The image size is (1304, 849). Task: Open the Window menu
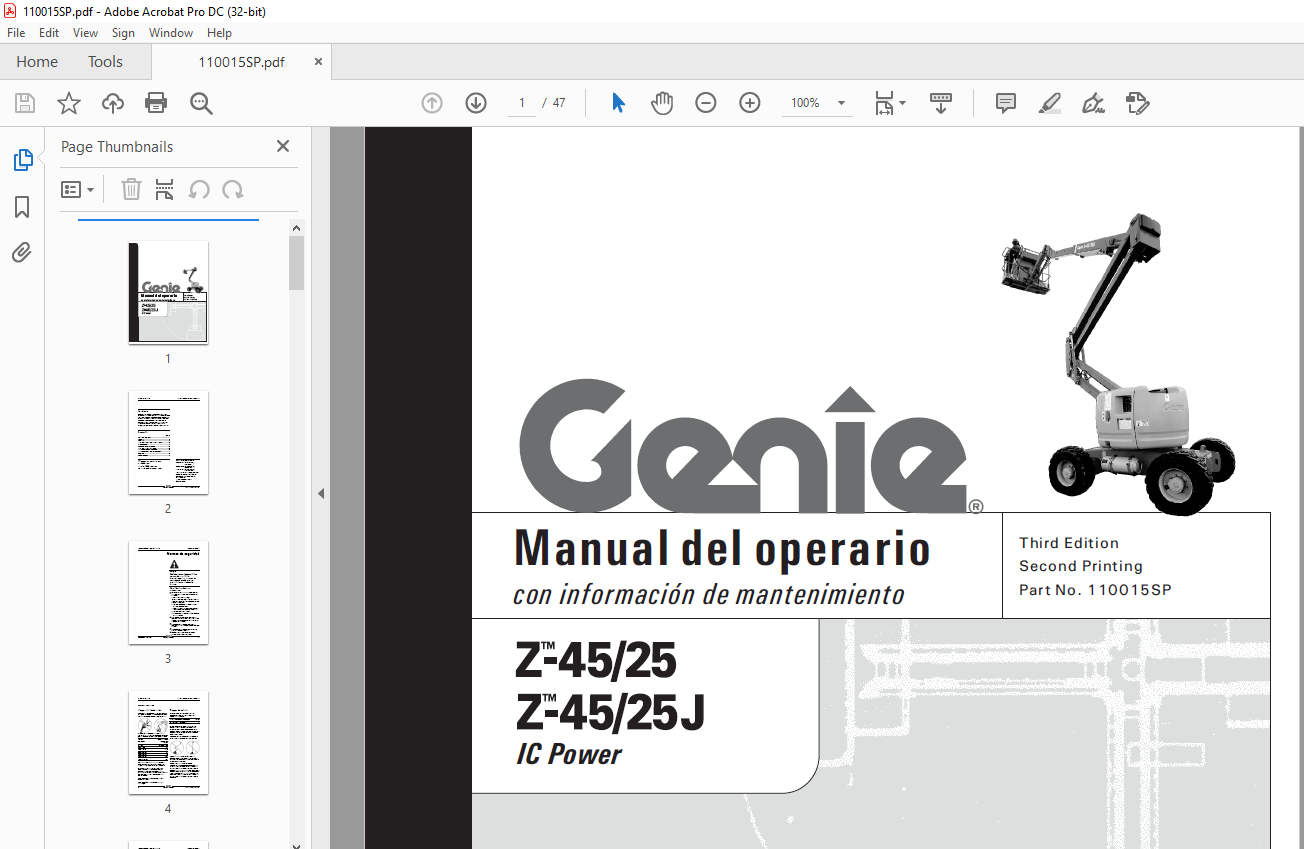[x=171, y=33]
